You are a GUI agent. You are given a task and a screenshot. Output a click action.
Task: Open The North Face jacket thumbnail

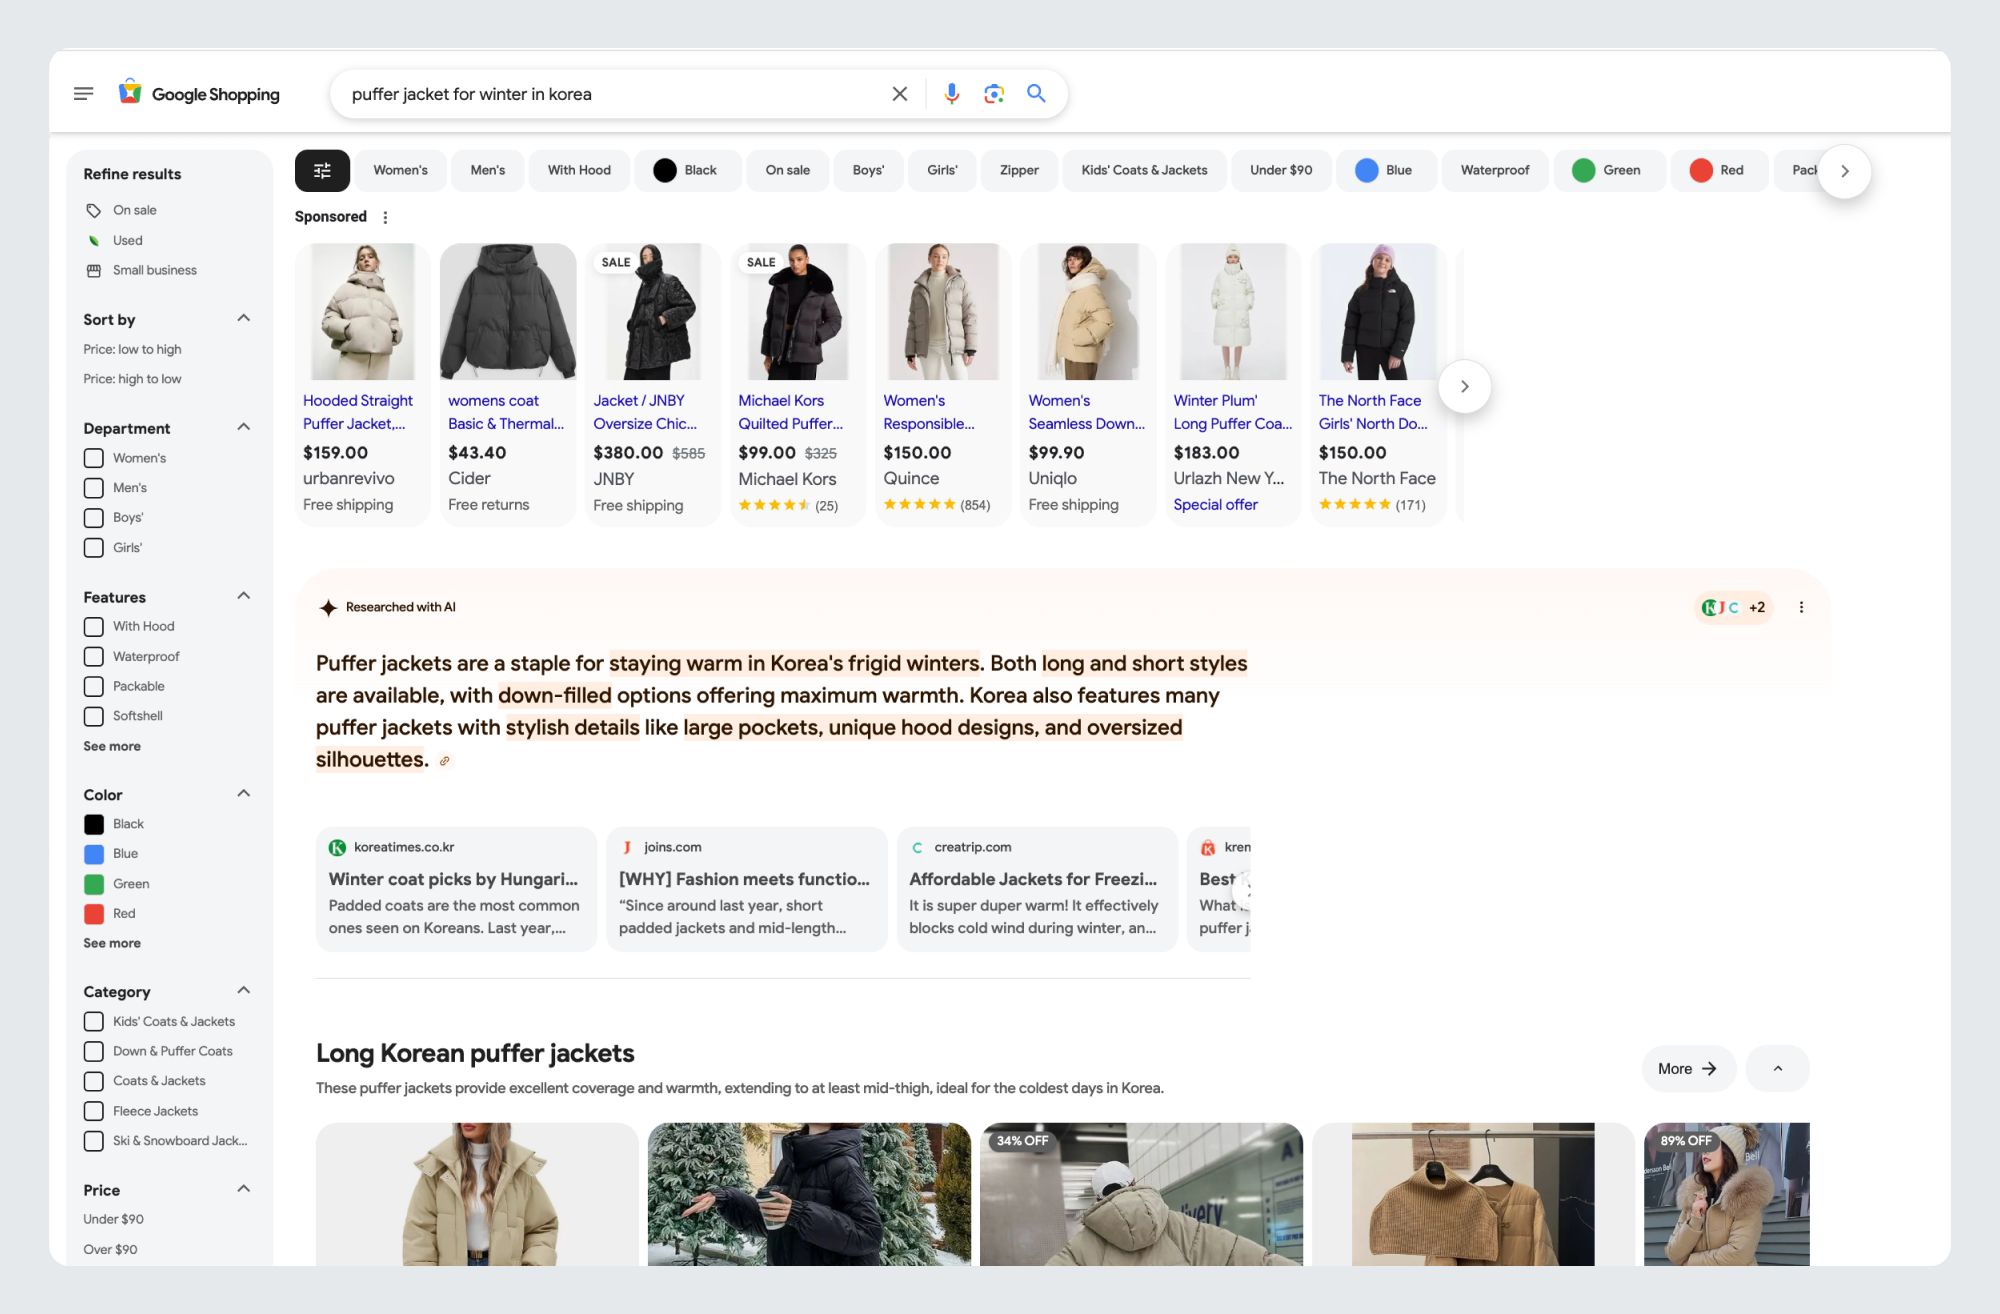pyautogui.click(x=1378, y=312)
